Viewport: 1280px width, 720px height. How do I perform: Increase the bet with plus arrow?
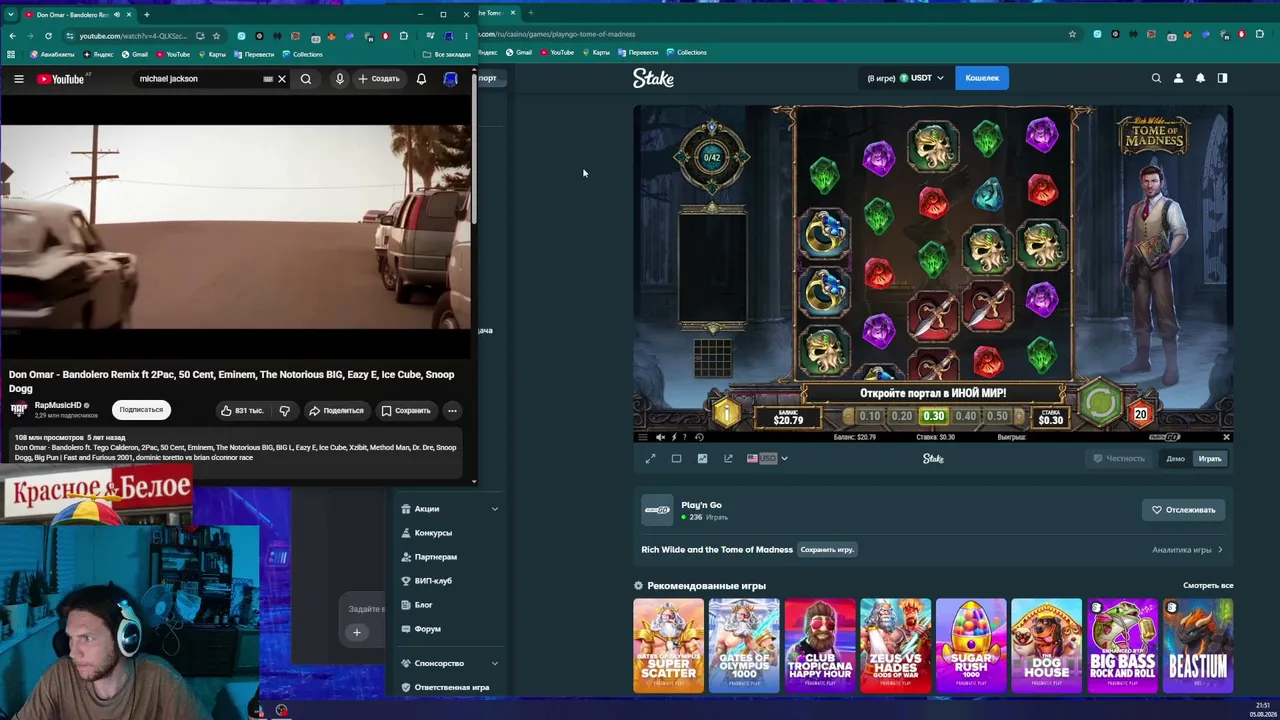[1020, 416]
